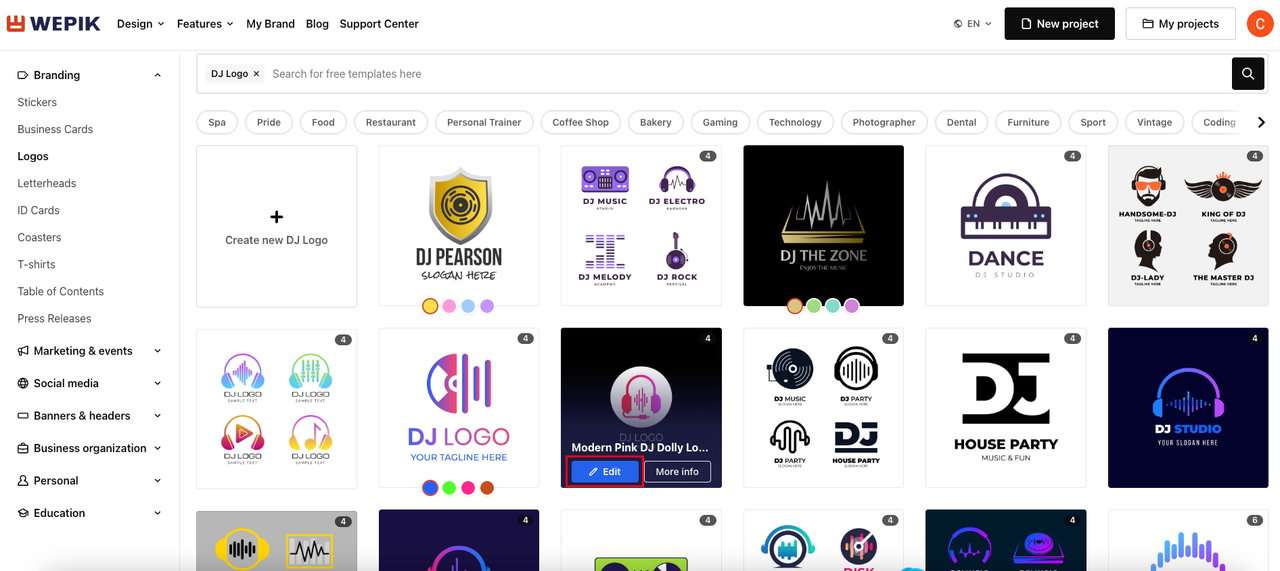This screenshot has height=571, width=1280.
Task: Open the Blog link
Action: [317, 24]
